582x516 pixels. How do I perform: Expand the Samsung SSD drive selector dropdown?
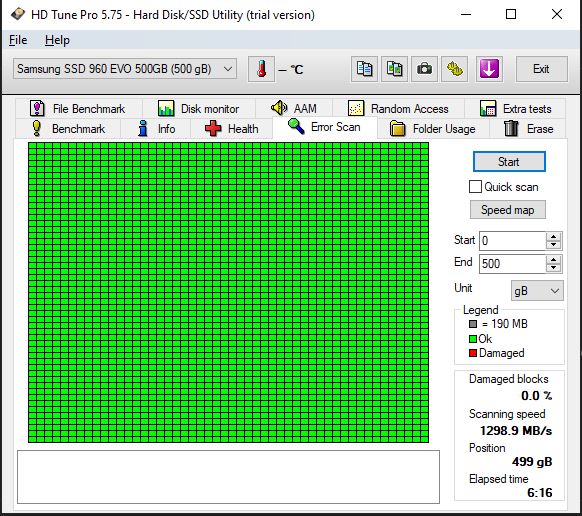pyautogui.click(x=125, y=69)
